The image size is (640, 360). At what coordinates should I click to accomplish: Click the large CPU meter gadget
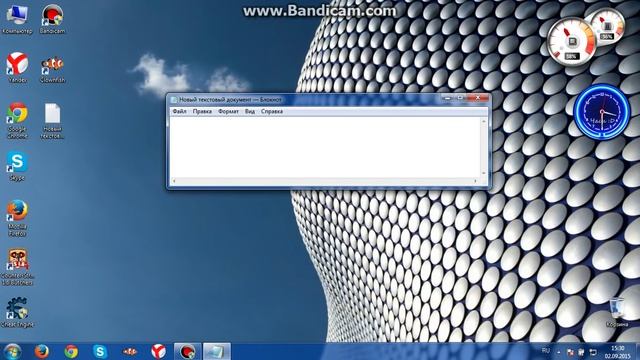pyautogui.click(x=571, y=41)
